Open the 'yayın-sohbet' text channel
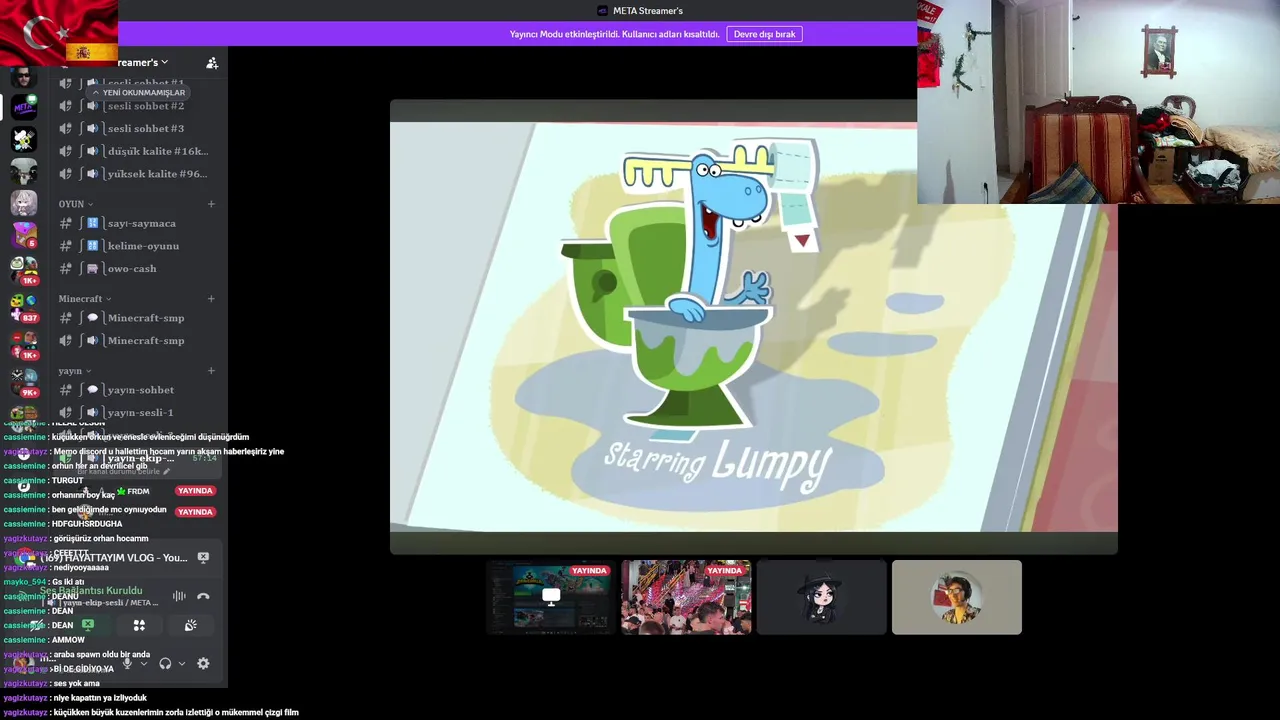Image resolution: width=1280 pixels, height=720 pixels. tap(138, 390)
